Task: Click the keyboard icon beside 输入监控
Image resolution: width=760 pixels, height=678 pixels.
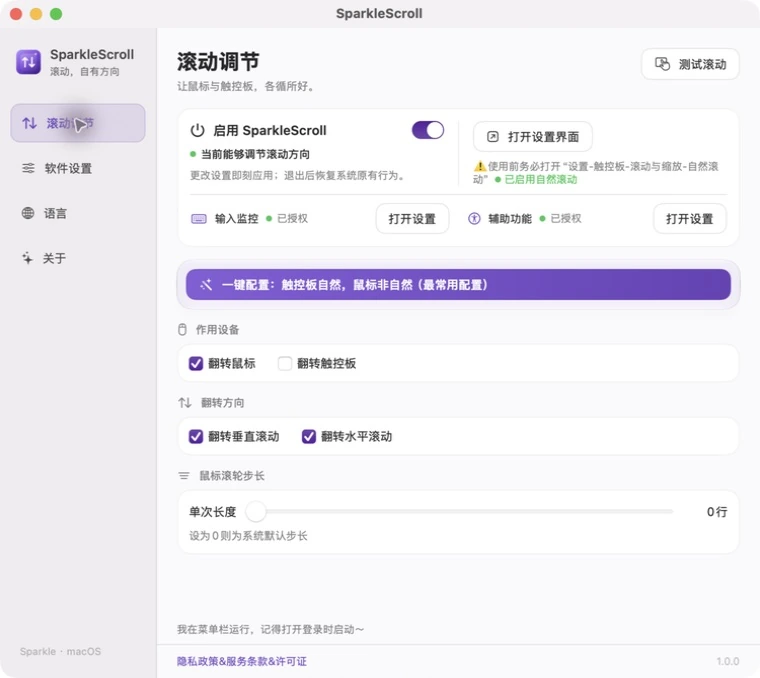Action: coord(199,219)
